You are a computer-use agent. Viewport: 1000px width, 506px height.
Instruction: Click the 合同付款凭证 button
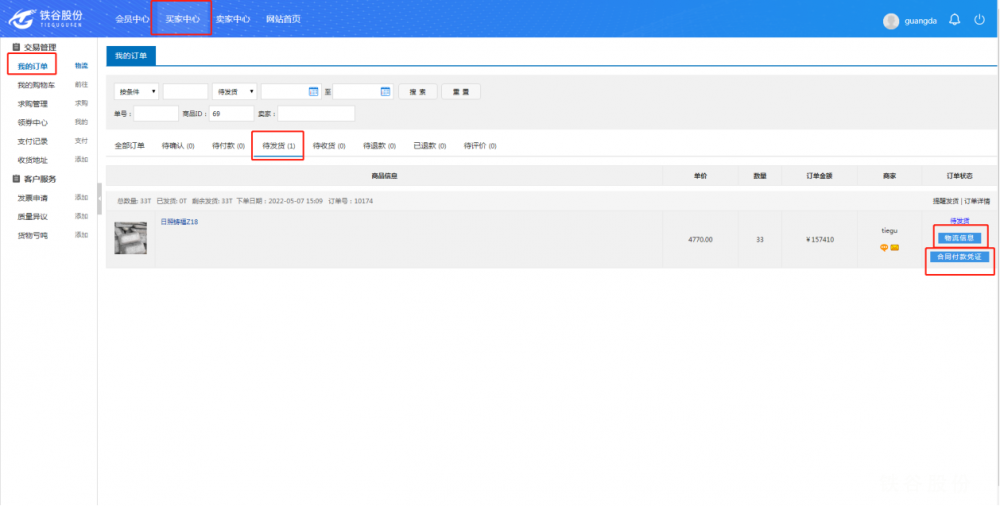[958, 257]
